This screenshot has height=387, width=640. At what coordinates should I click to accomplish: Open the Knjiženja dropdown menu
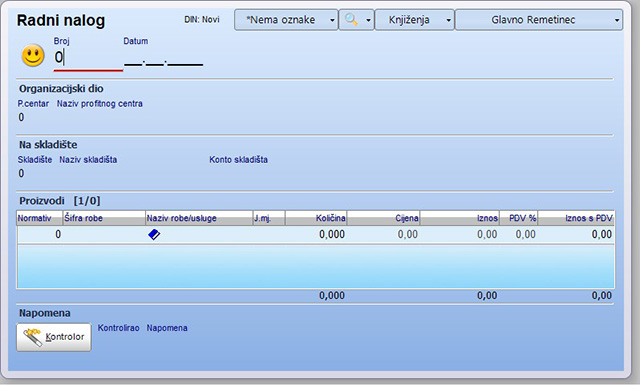pos(414,20)
